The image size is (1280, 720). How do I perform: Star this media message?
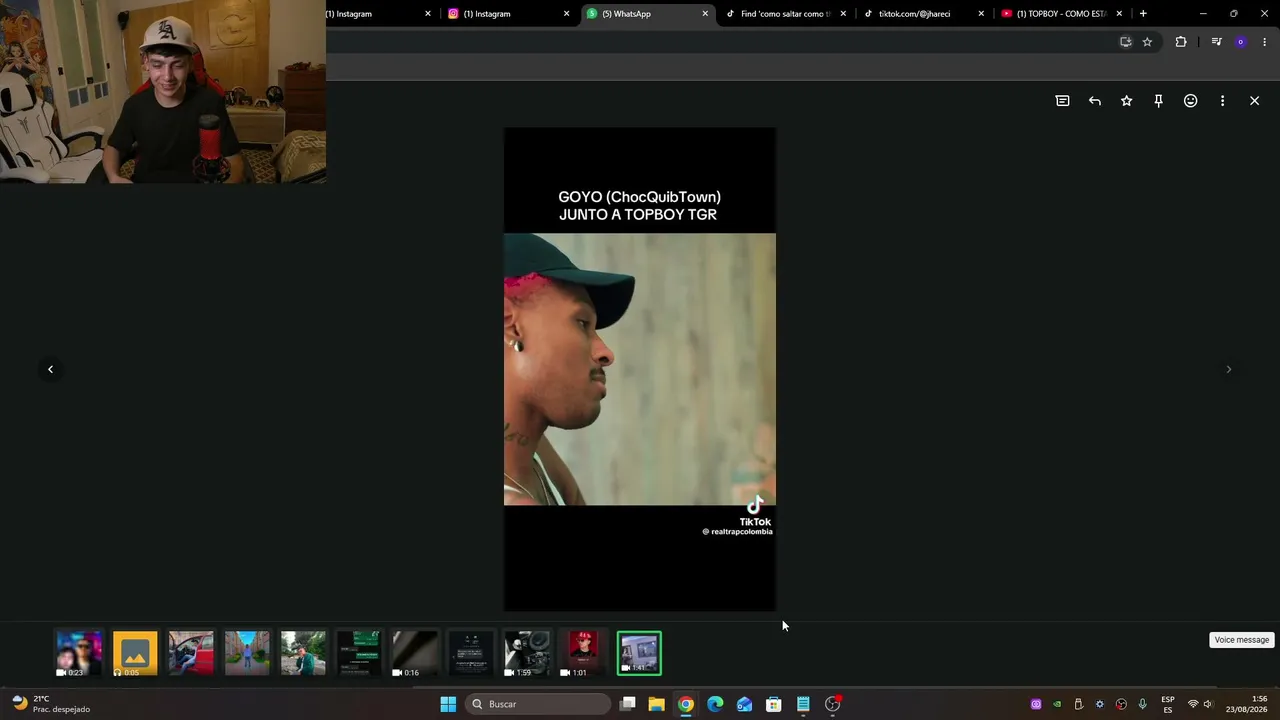click(x=1127, y=101)
